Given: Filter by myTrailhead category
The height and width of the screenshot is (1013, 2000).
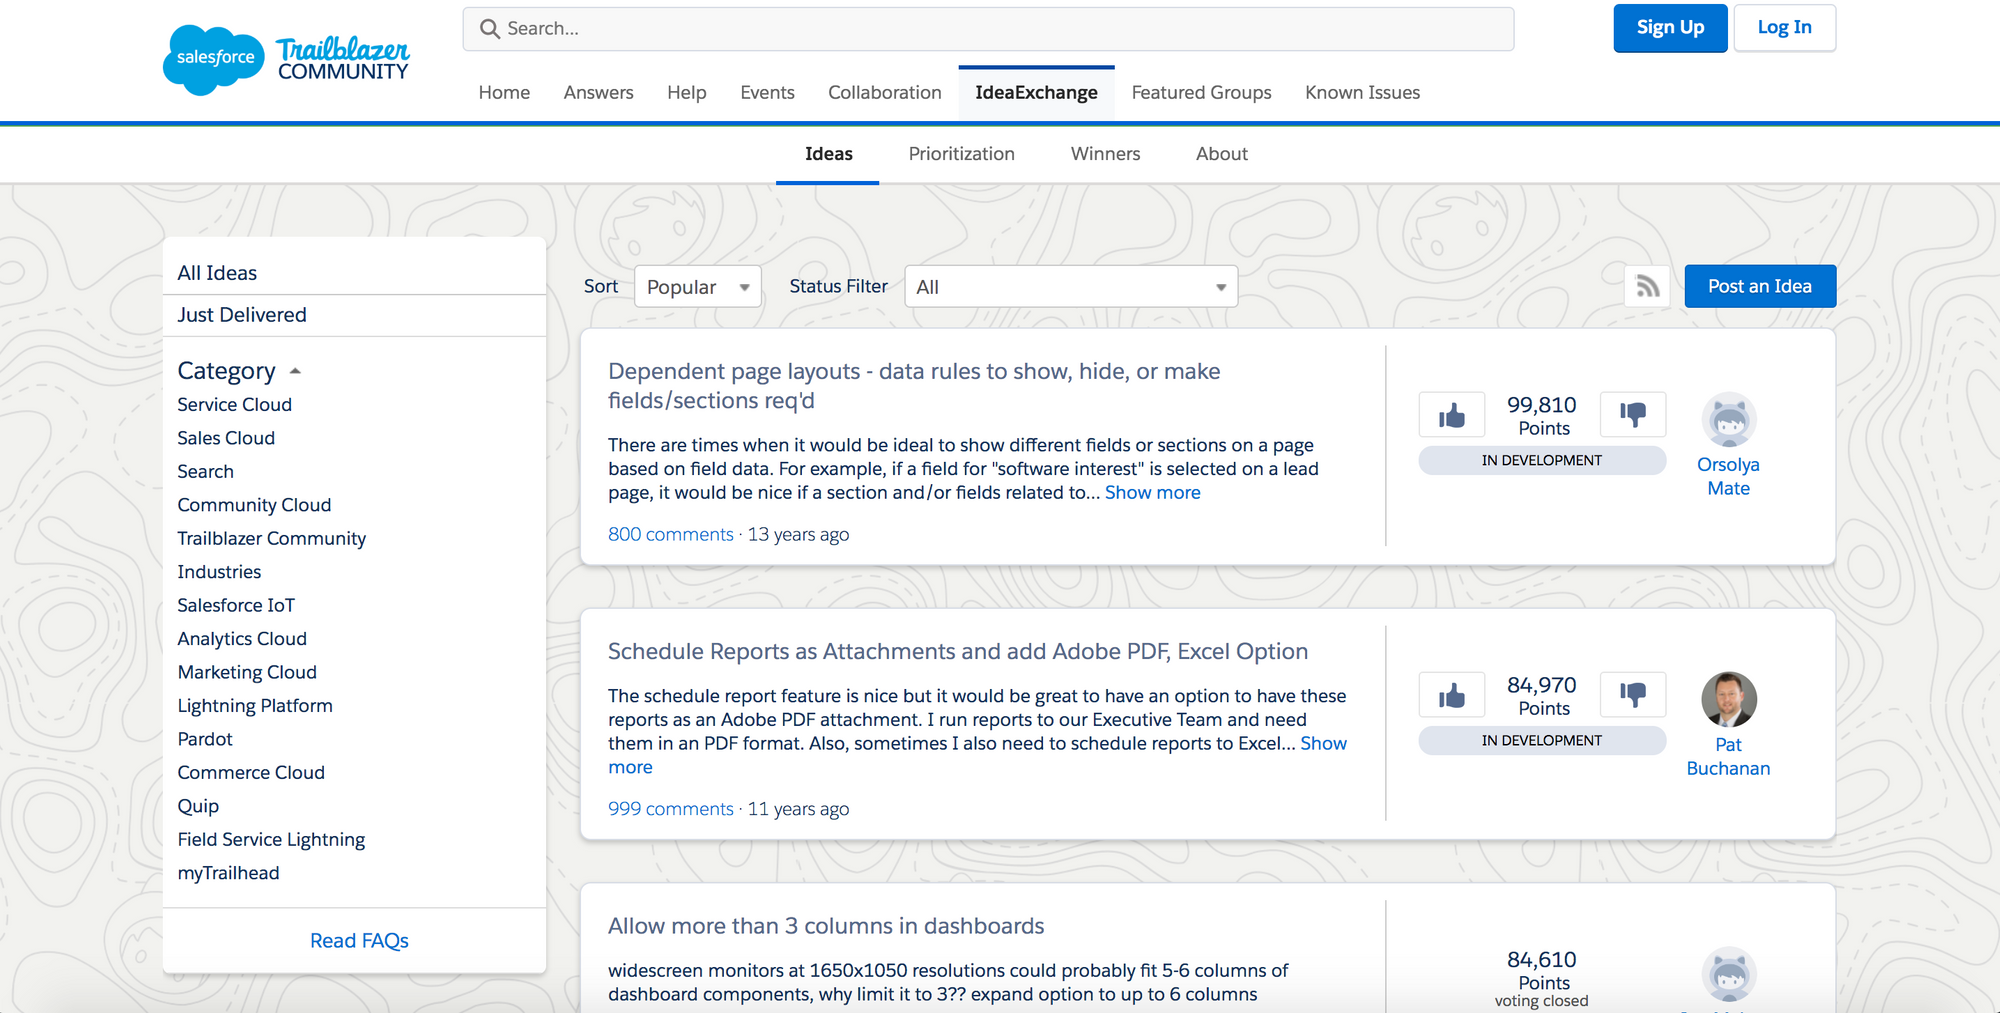Looking at the screenshot, I should coord(228,873).
